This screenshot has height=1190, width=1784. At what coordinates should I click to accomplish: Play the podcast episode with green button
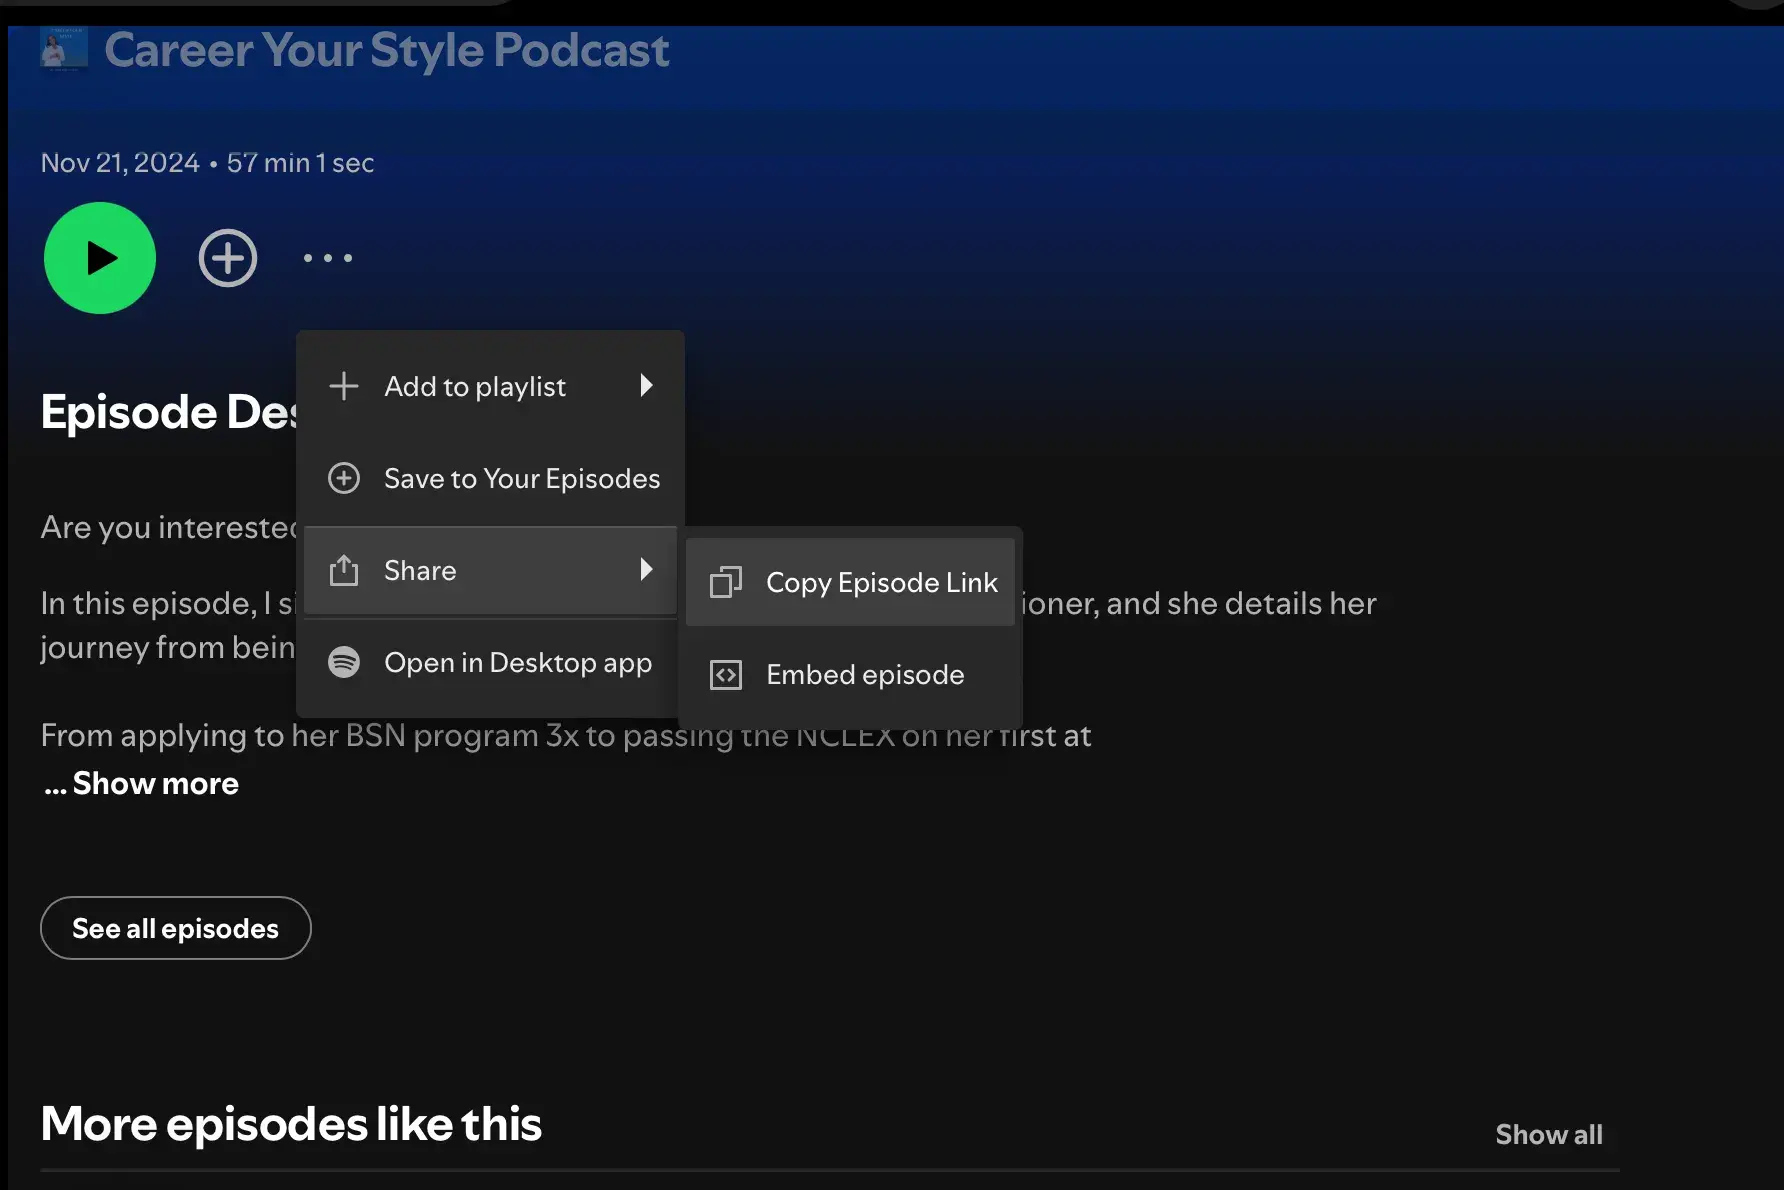[x=100, y=258]
